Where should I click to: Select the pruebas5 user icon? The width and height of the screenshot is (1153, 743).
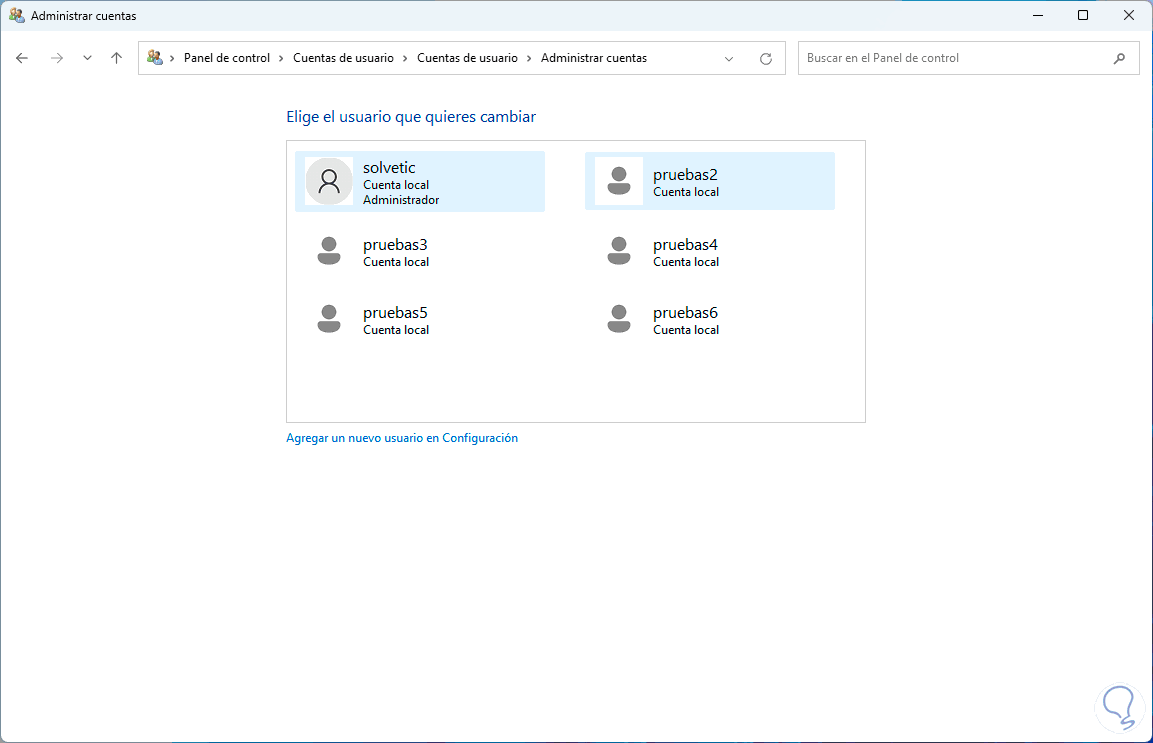point(329,318)
